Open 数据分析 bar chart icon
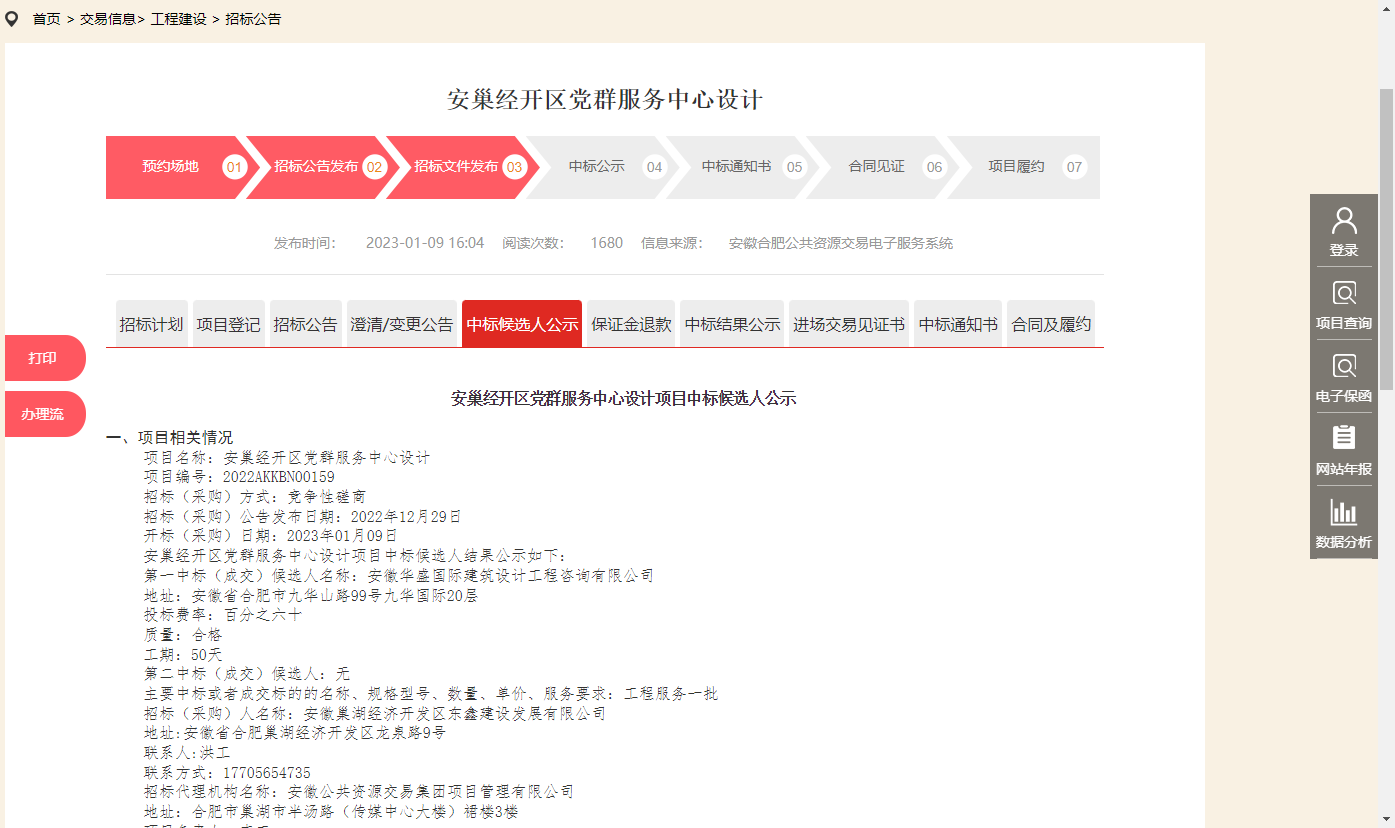The image size is (1395, 828). [1344, 513]
